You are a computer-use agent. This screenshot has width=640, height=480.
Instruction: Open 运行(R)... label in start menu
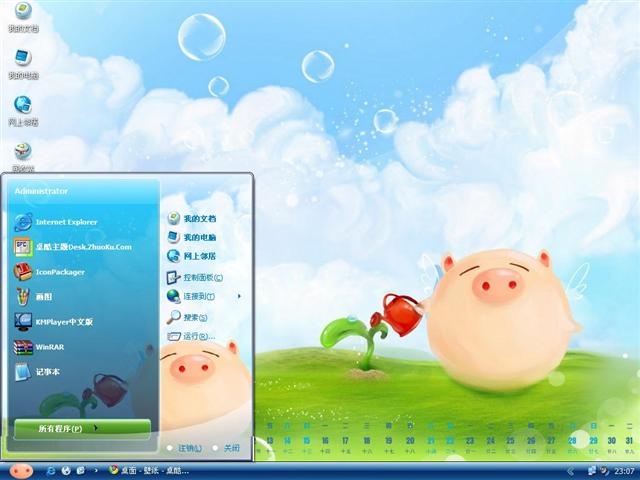(199, 336)
